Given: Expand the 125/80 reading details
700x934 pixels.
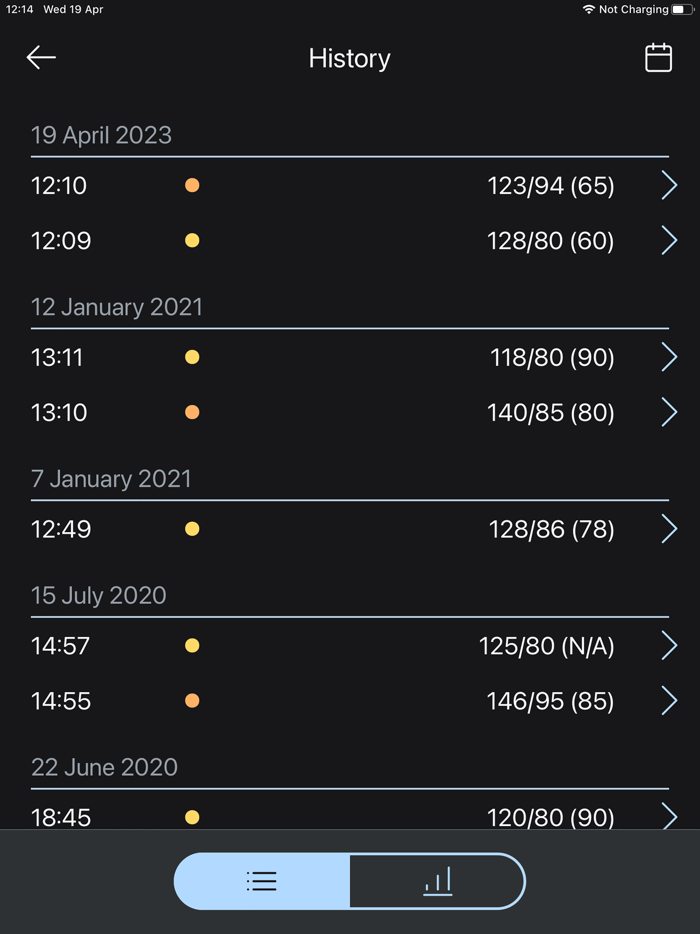Looking at the screenshot, I should click(669, 645).
